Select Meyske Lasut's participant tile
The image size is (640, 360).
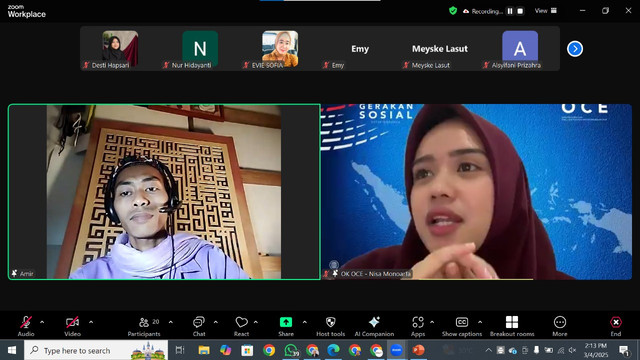pos(440,49)
